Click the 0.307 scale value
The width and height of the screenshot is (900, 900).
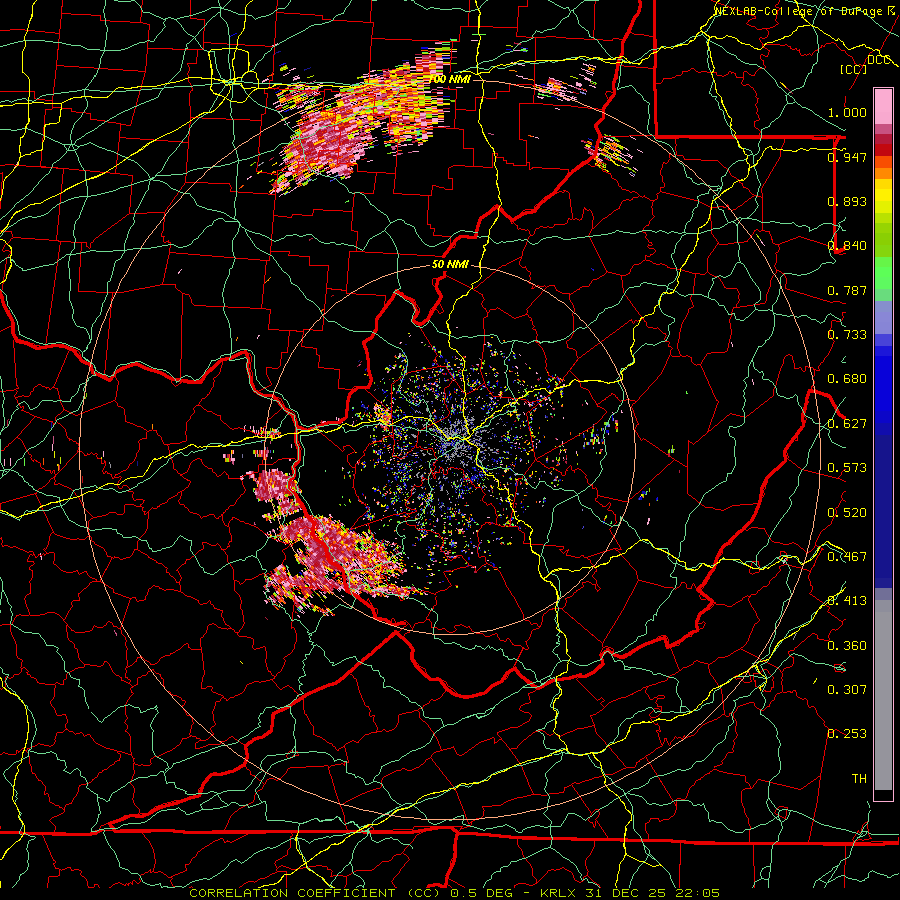click(x=847, y=690)
